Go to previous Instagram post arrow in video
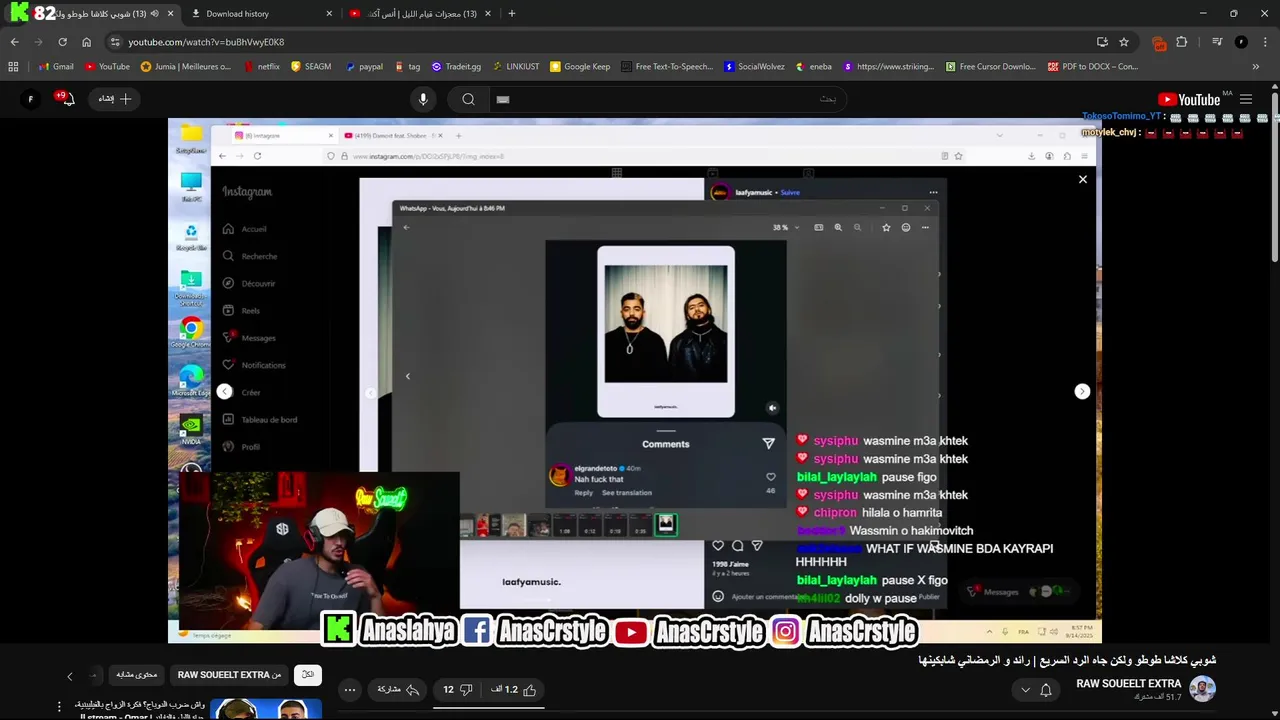The image size is (1280, 720). click(x=224, y=392)
